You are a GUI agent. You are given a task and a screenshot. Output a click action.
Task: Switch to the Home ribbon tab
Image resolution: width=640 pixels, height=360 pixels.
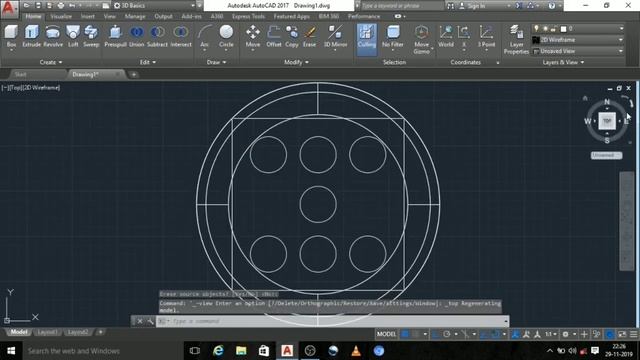click(33, 16)
